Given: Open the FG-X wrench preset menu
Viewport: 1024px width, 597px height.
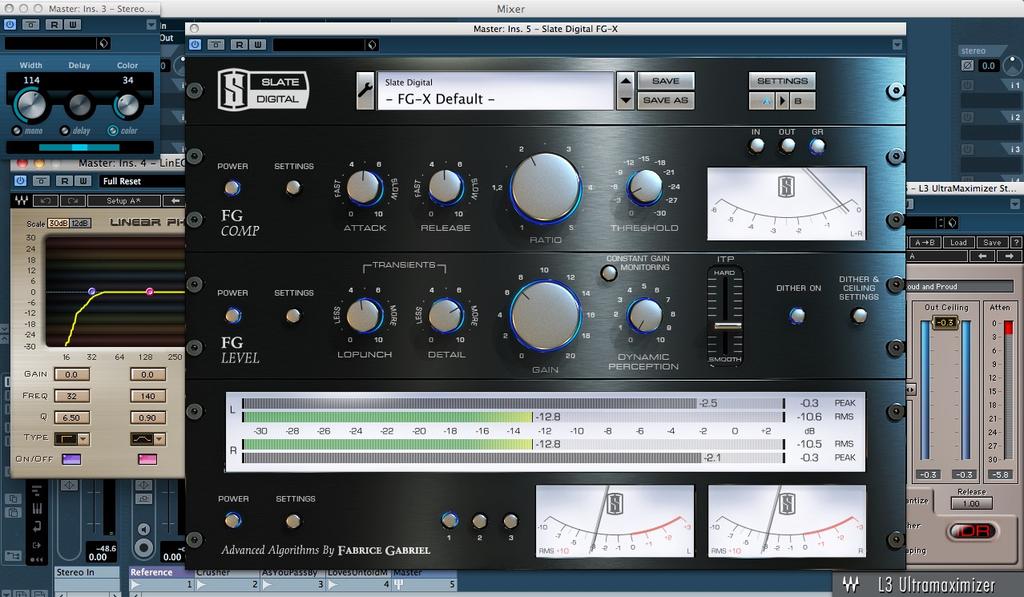Looking at the screenshot, I should pos(365,91).
